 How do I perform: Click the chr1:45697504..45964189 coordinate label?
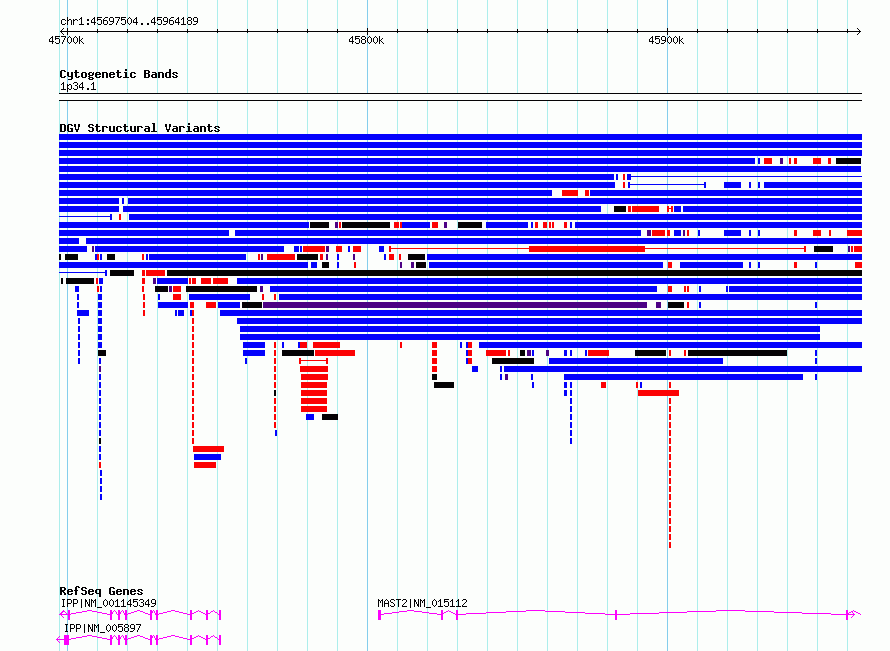129,21
